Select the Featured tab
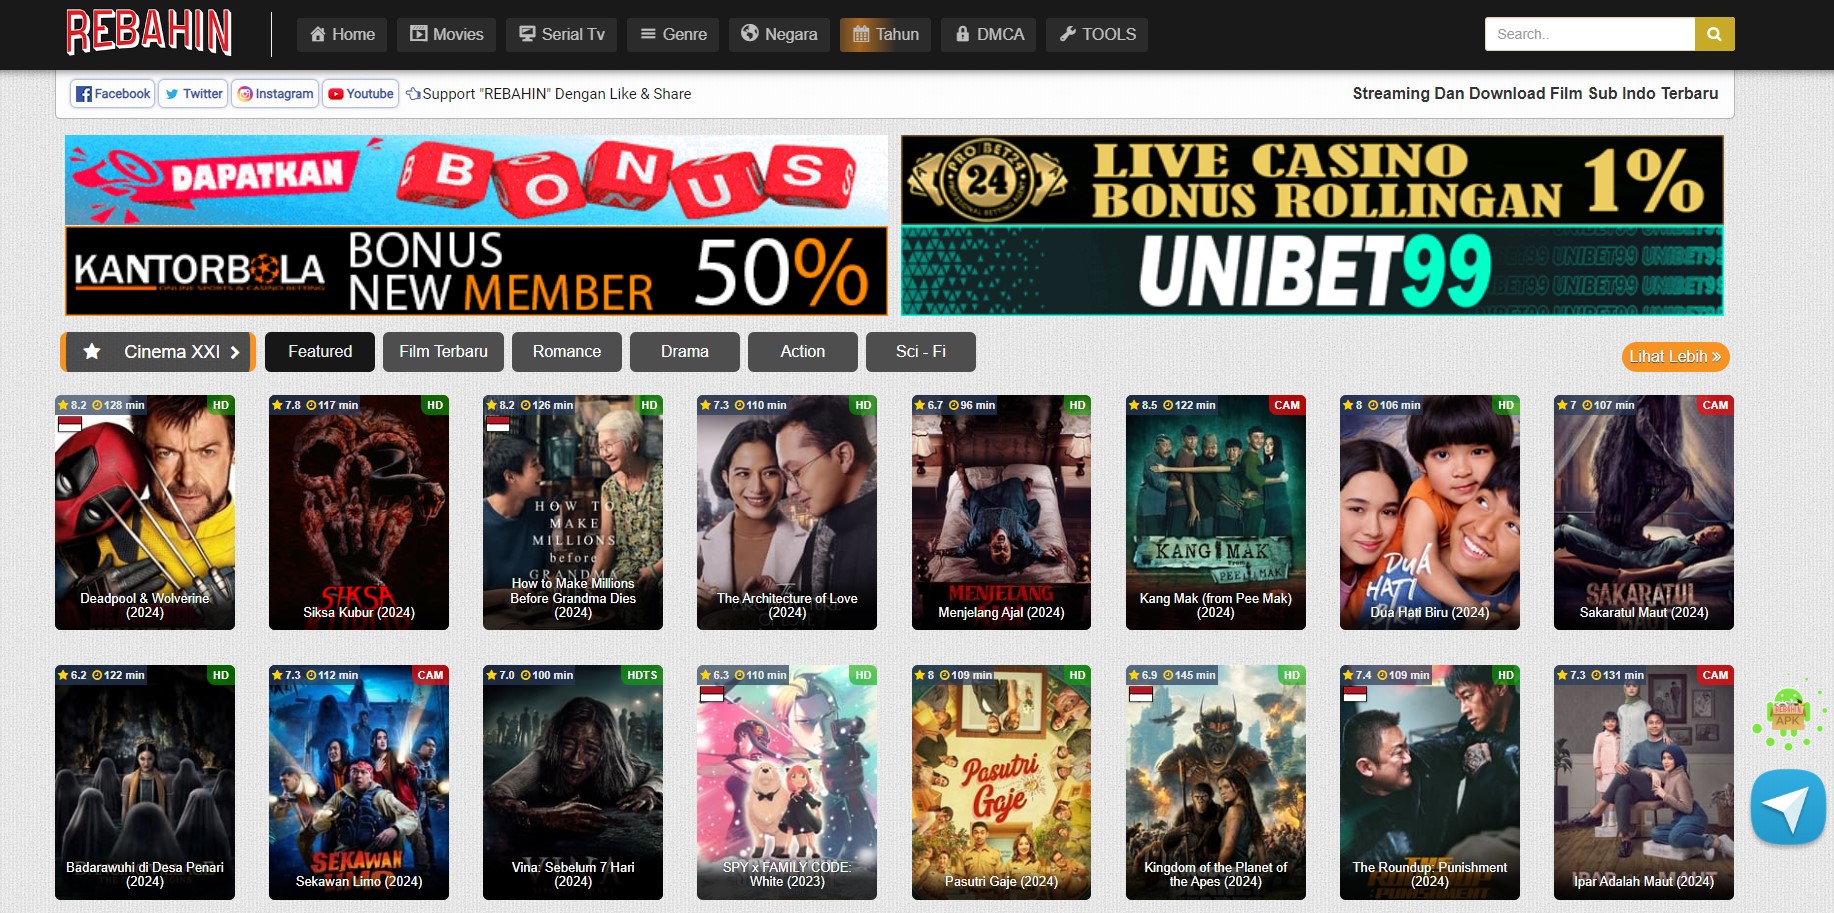 click(320, 352)
